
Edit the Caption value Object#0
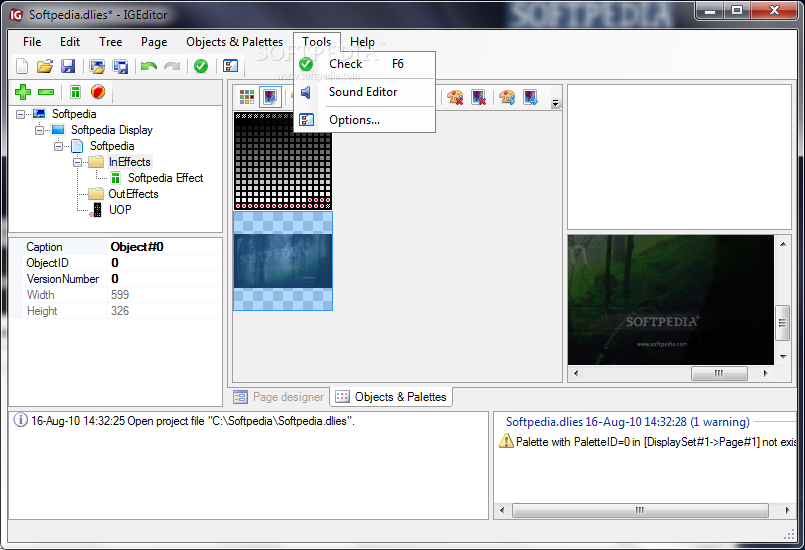coord(165,247)
